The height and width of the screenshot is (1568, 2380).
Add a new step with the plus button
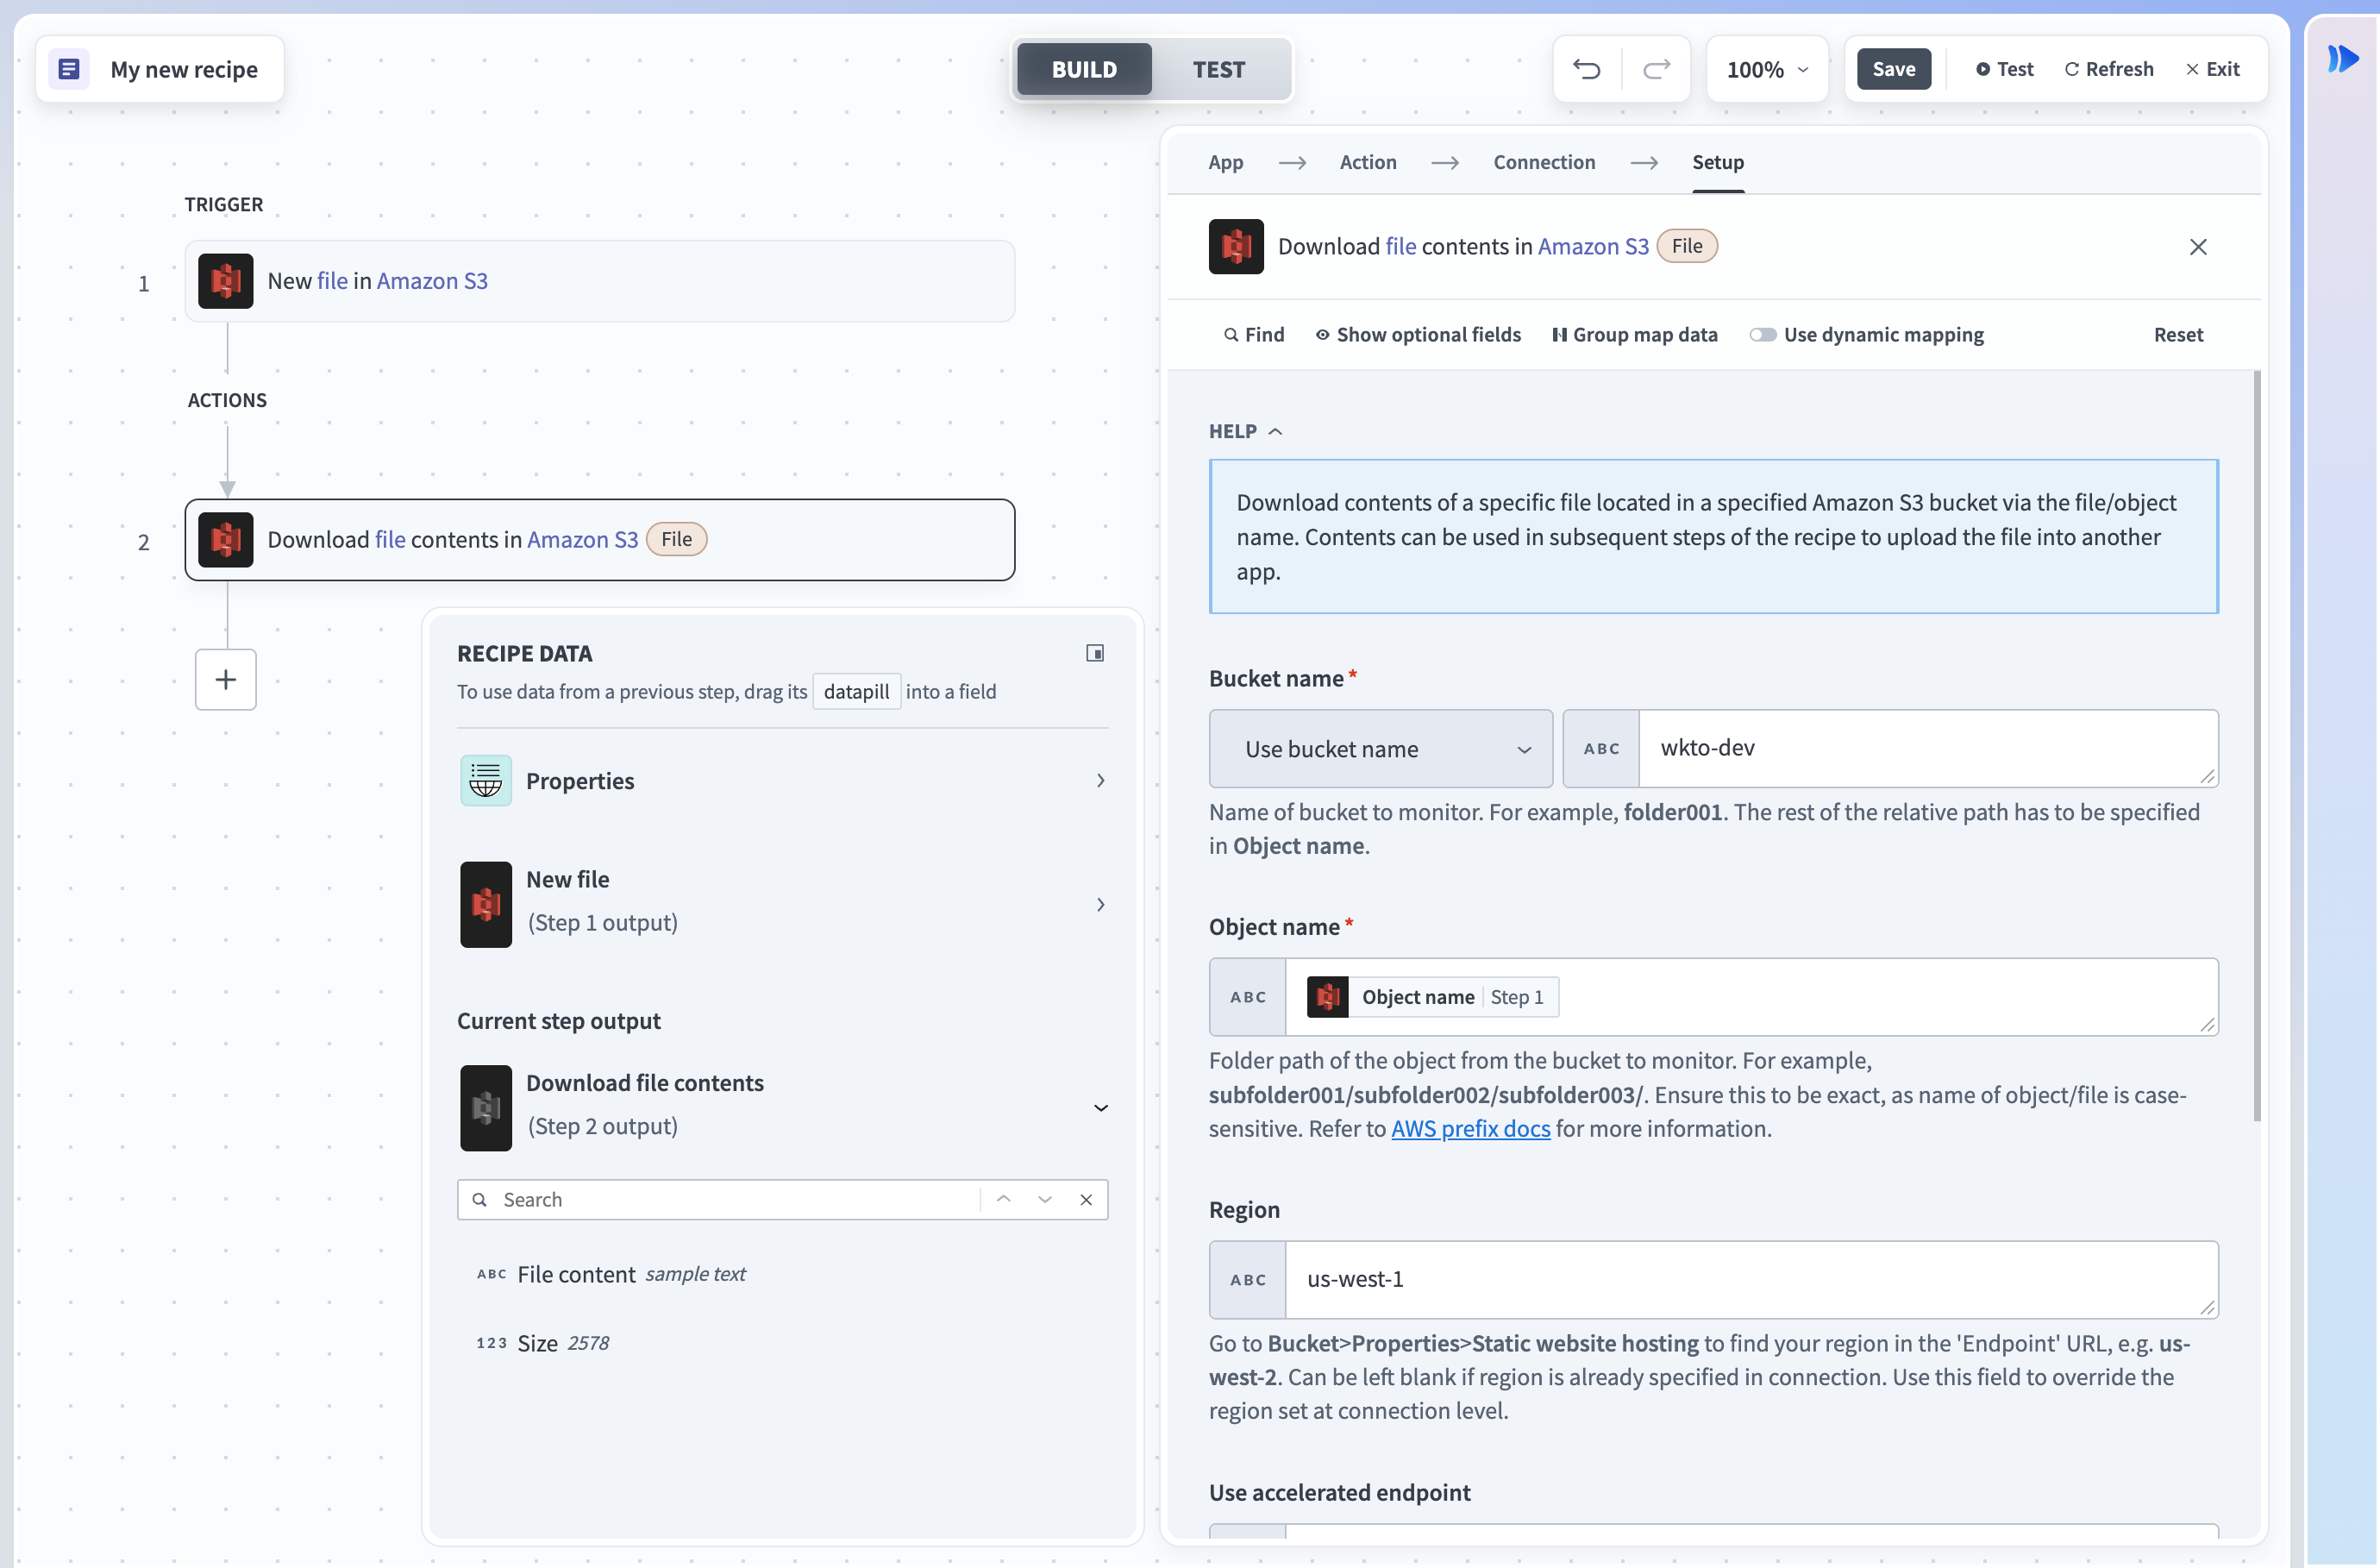[x=226, y=680]
